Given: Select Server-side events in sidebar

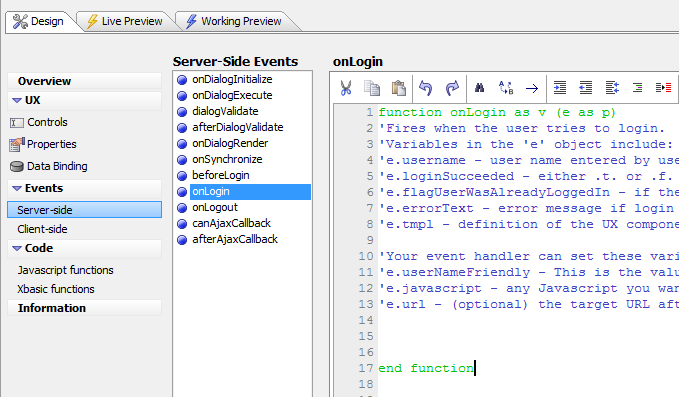Looking at the screenshot, I should click(x=84, y=210).
